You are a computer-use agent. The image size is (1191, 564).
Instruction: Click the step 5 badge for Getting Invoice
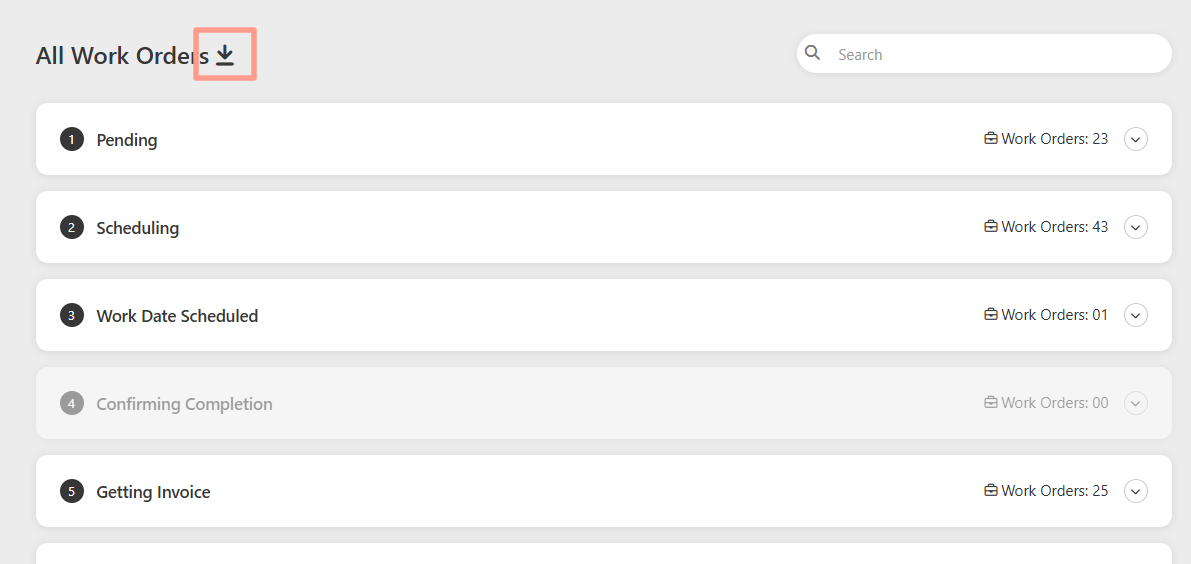(71, 492)
